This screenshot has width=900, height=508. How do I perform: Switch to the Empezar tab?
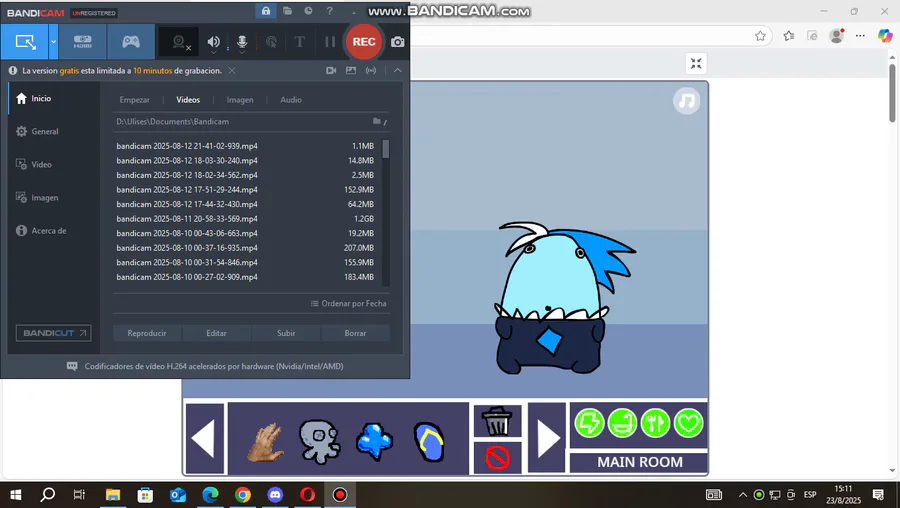[134, 100]
